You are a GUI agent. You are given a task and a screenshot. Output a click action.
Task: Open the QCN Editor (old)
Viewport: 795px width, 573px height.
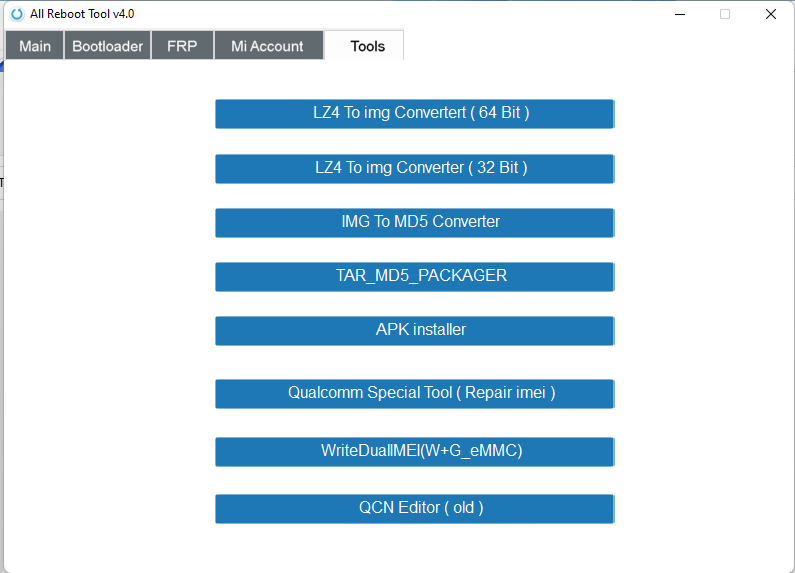tap(414, 508)
